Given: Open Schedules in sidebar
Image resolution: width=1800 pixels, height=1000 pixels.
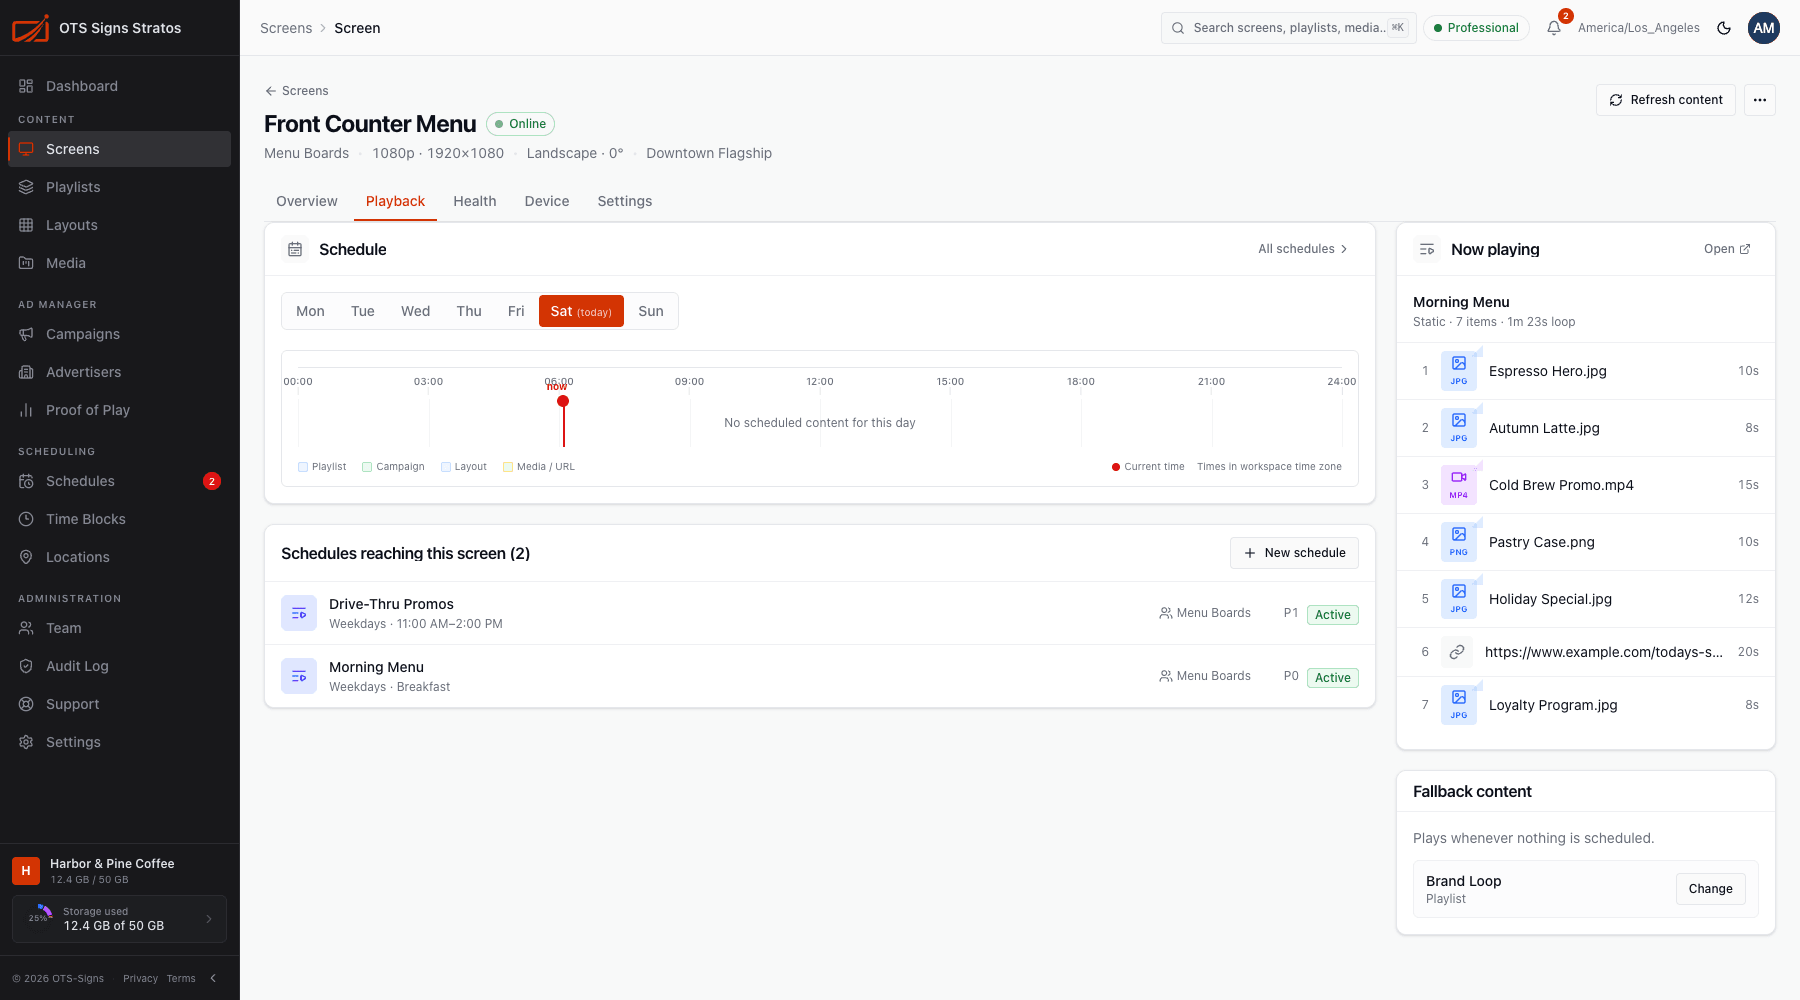Looking at the screenshot, I should coord(119,481).
